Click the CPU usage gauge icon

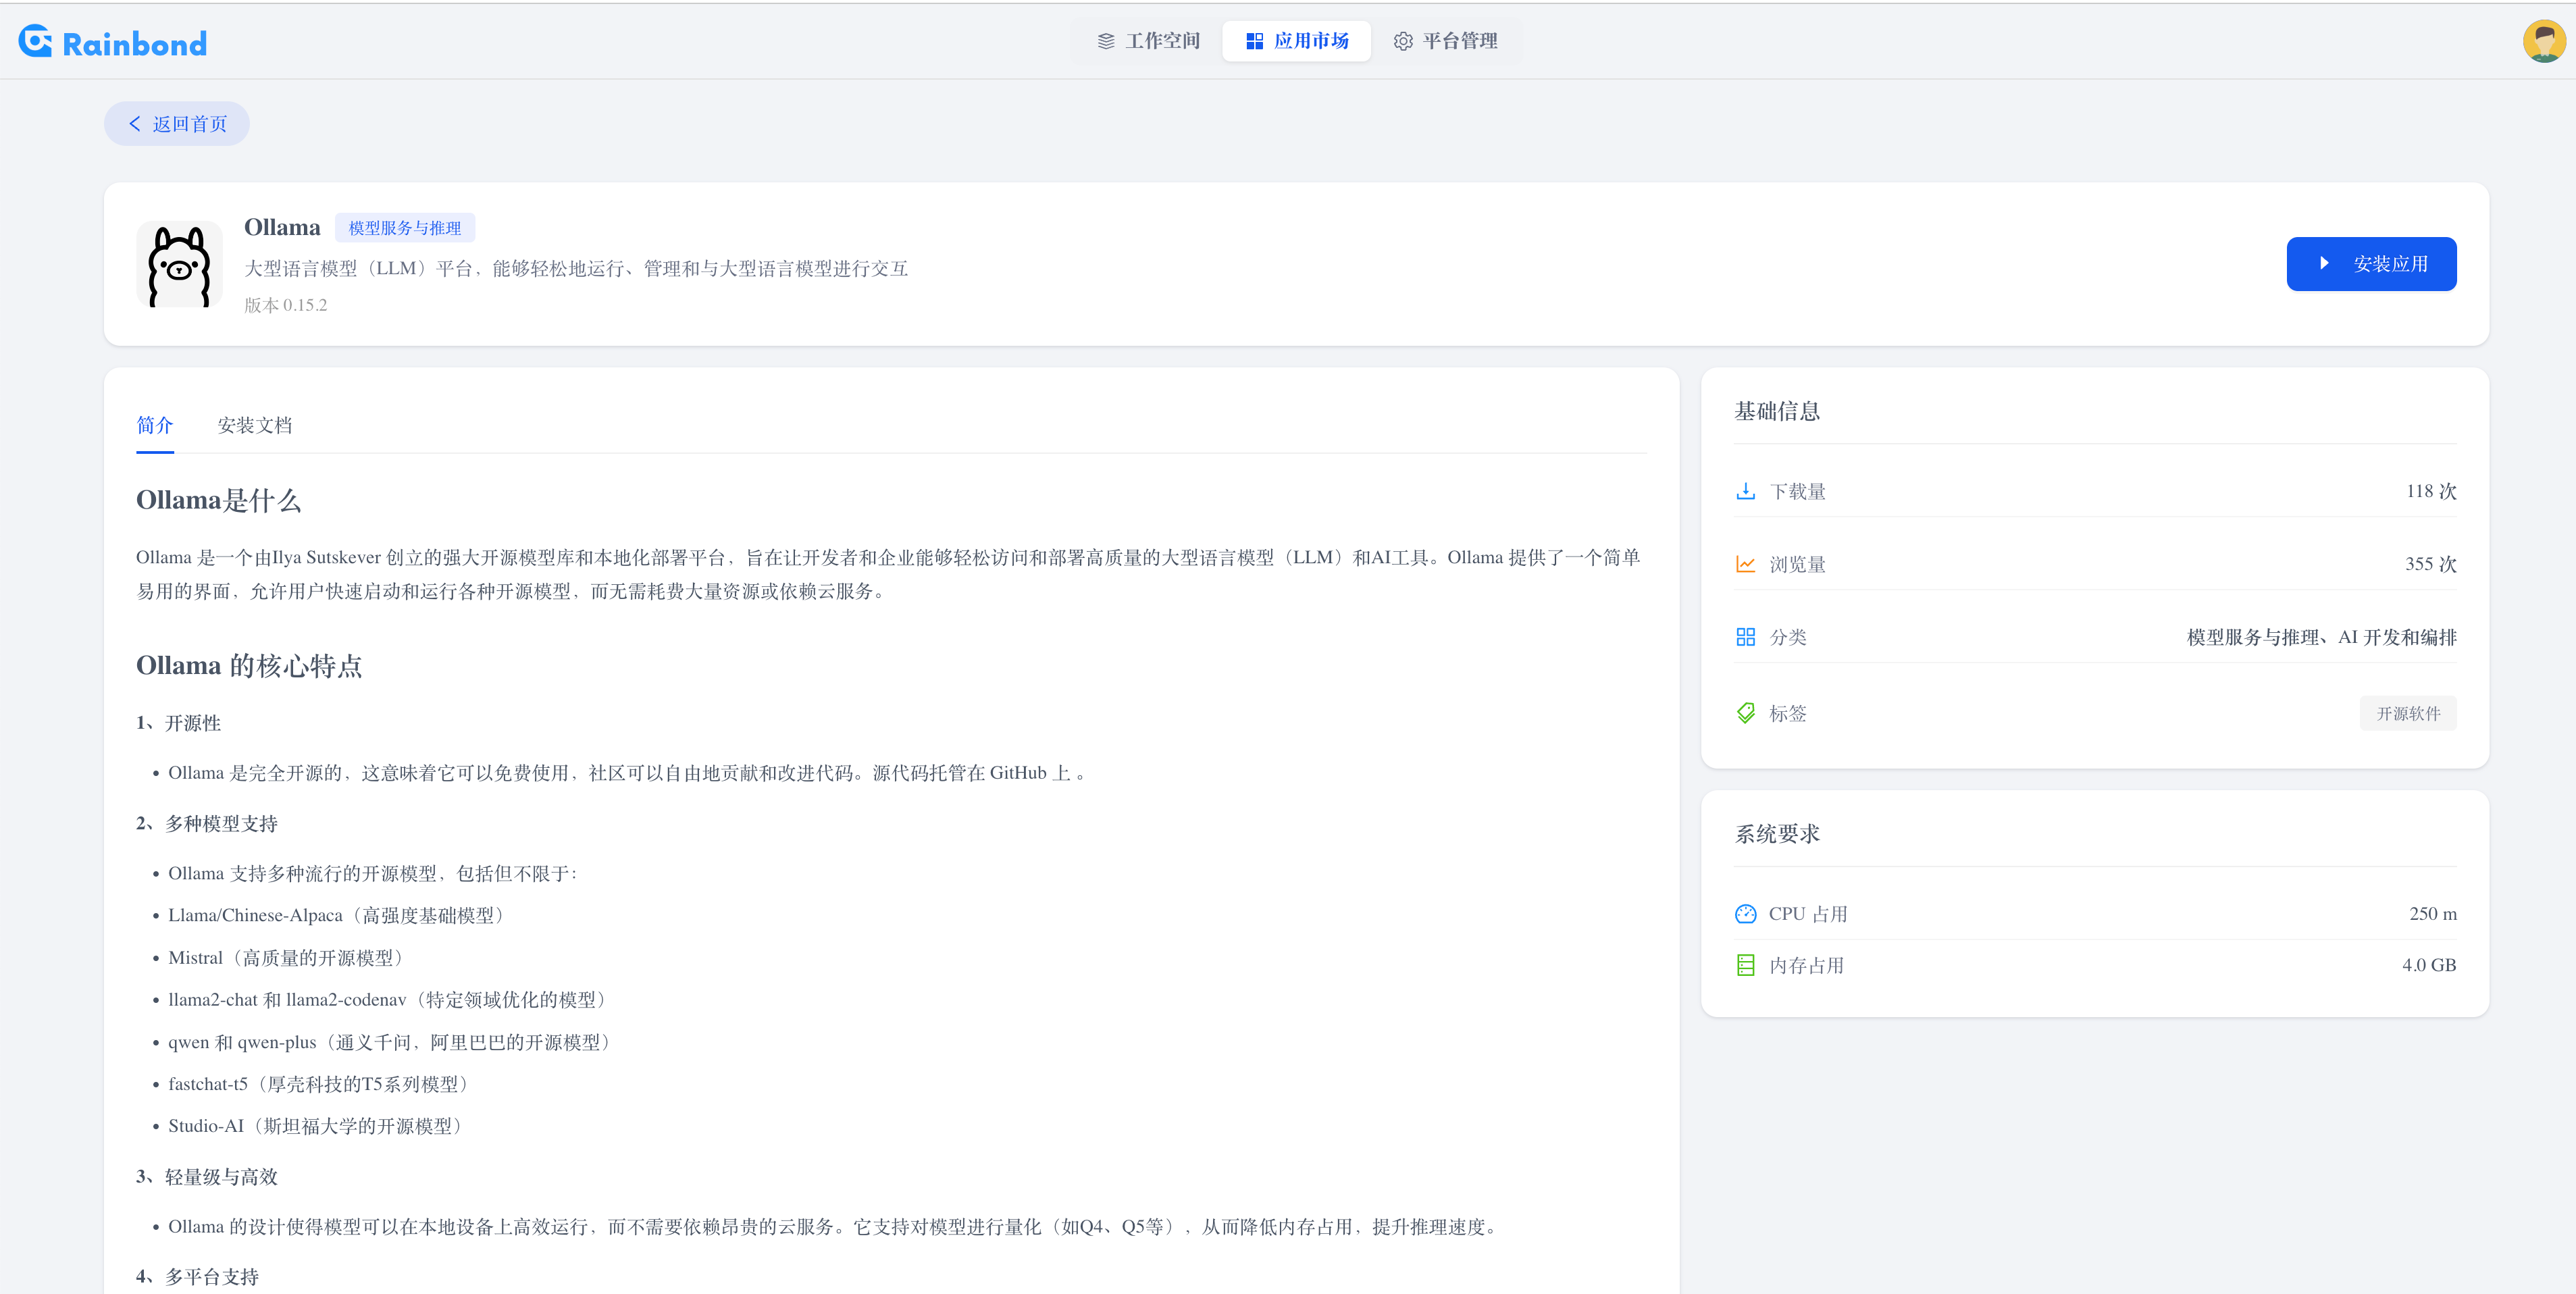click(x=1745, y=914)
